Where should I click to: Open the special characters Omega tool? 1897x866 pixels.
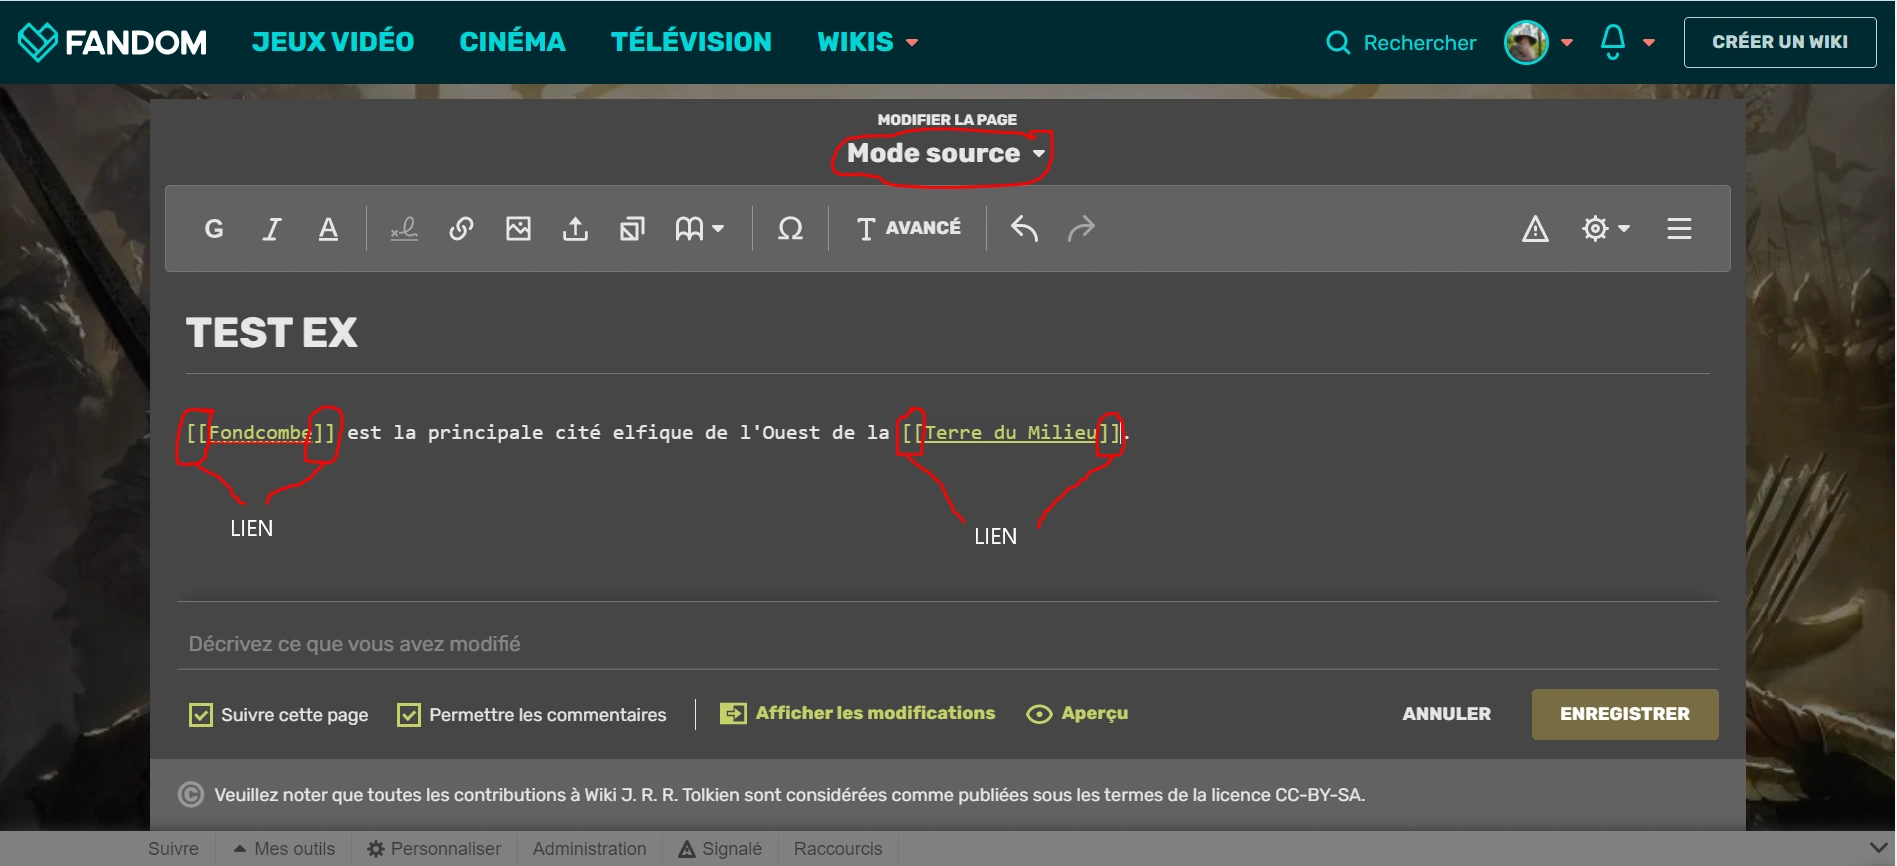click(790, 229)
